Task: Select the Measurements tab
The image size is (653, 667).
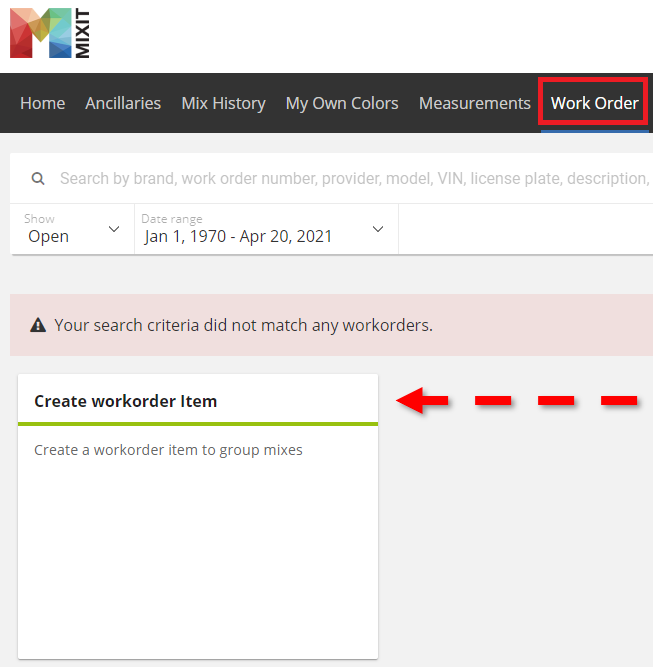Action: coord(475,103)
